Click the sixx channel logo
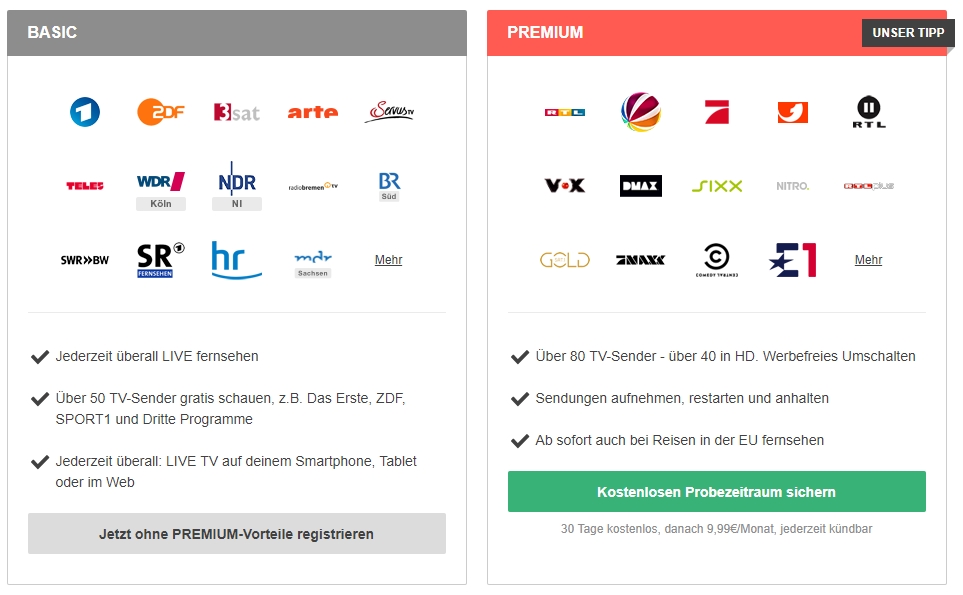This screenshot has width=963, height=595. tap(717, 185)
